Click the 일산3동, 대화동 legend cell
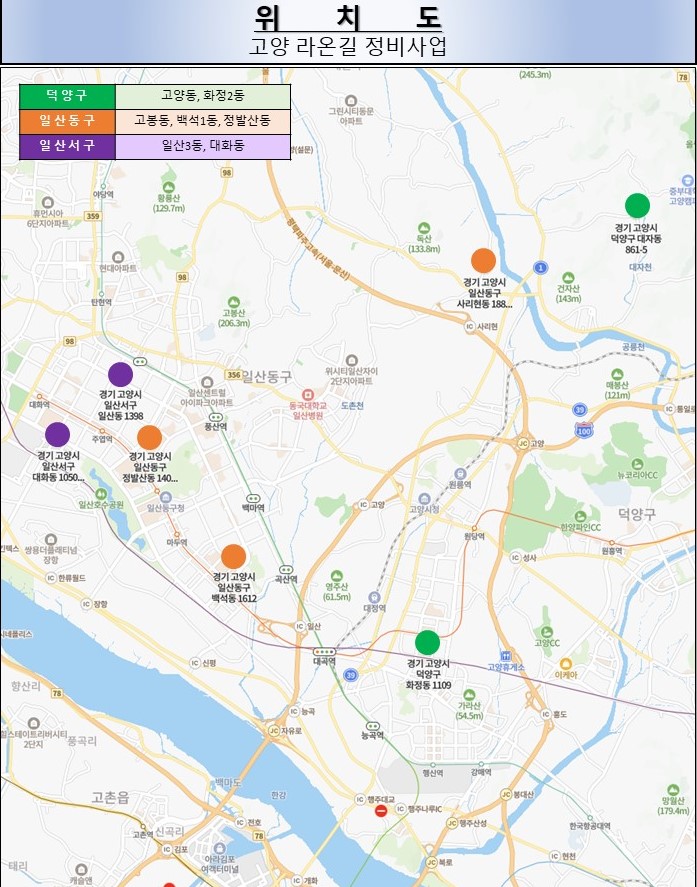697x887 pixels. (202, 145)
